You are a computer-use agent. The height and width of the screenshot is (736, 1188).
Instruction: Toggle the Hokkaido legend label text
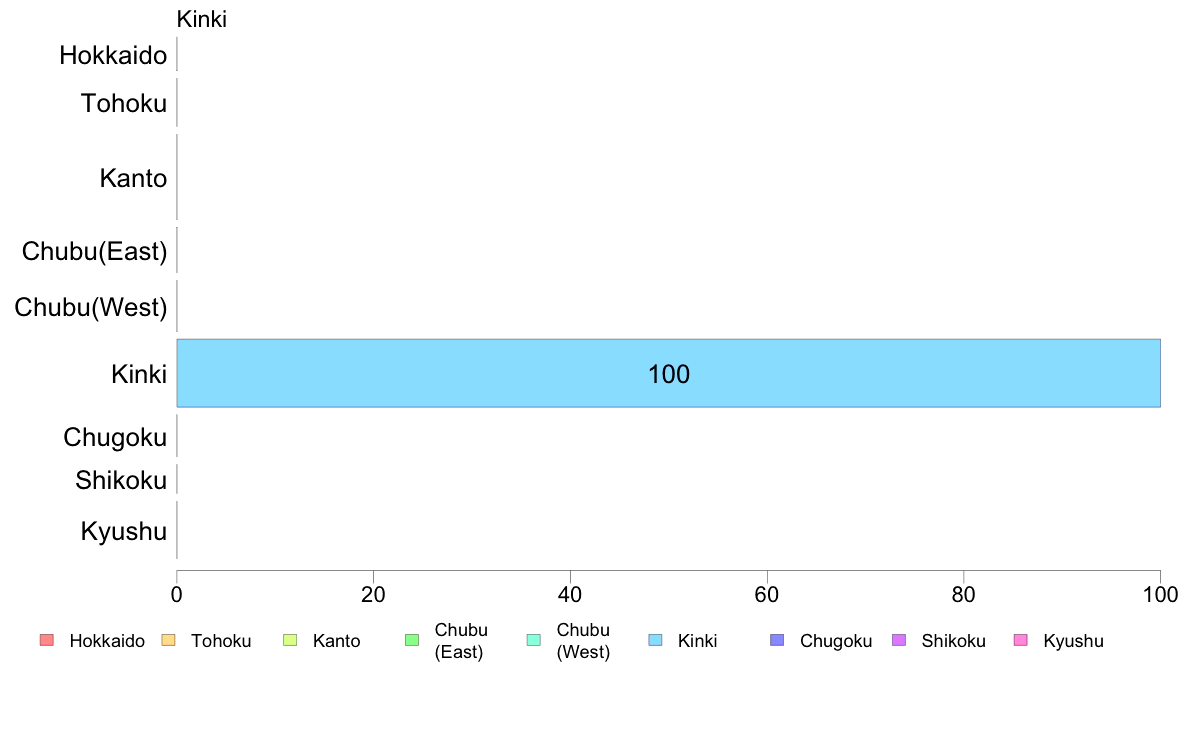click(107, 641)
